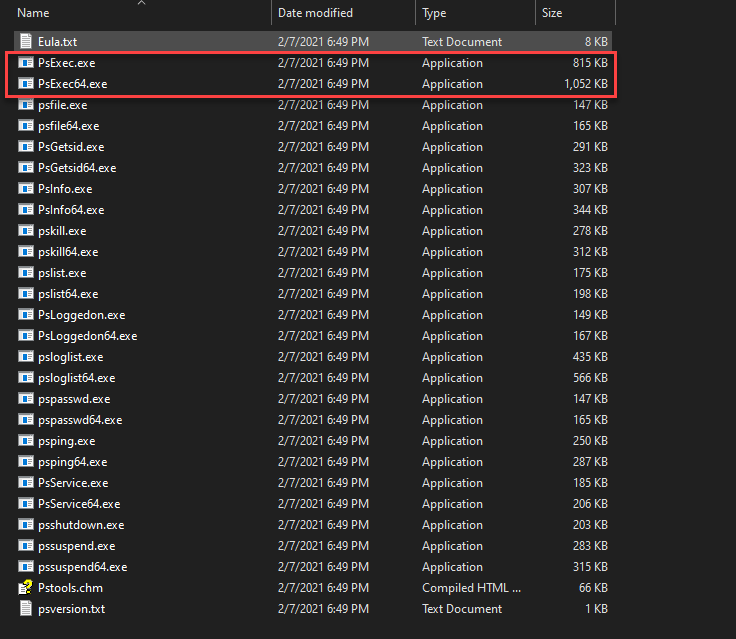Viewport: 736px width, 639px height.
Task: Click the Application type of pskill.exe
Action: (452, 231)
